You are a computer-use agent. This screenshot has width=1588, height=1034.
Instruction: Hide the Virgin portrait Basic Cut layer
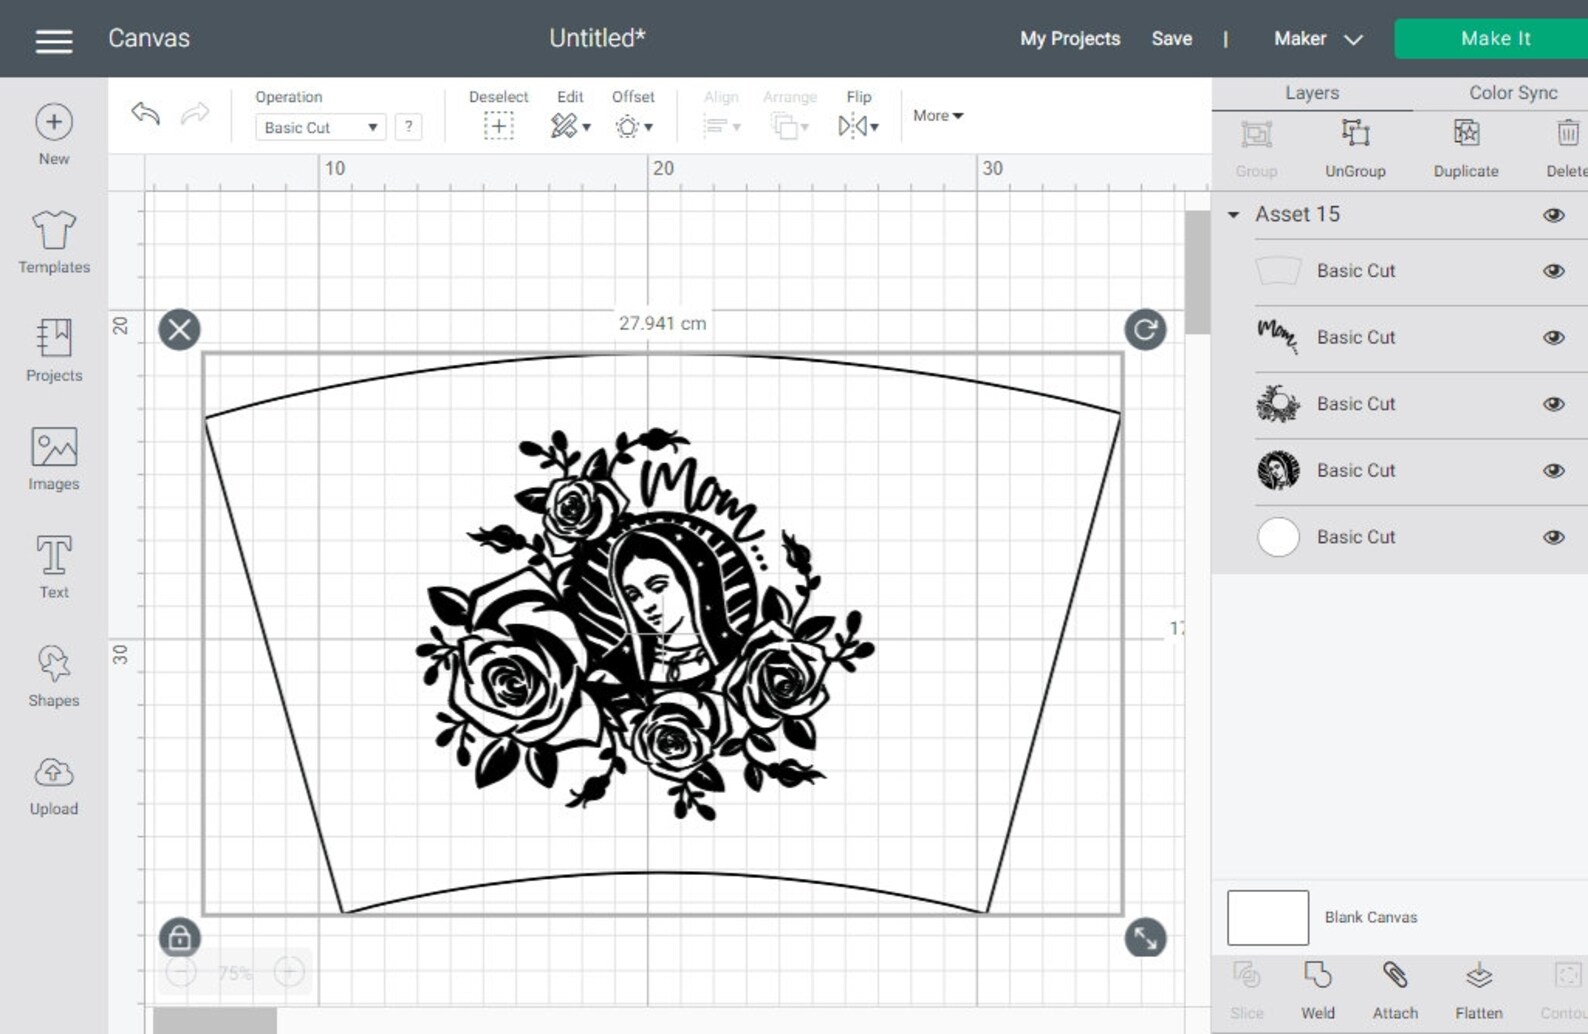tap(1553, 470)
